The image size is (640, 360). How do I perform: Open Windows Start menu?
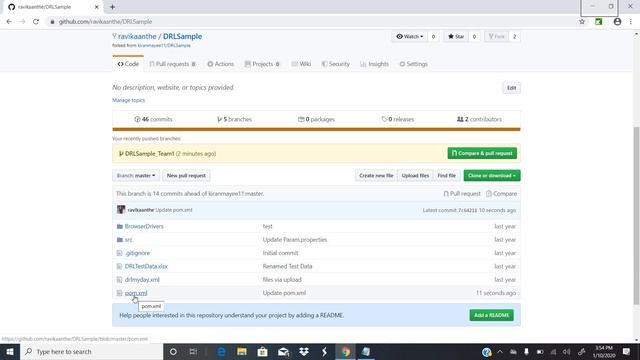[10, 351]
